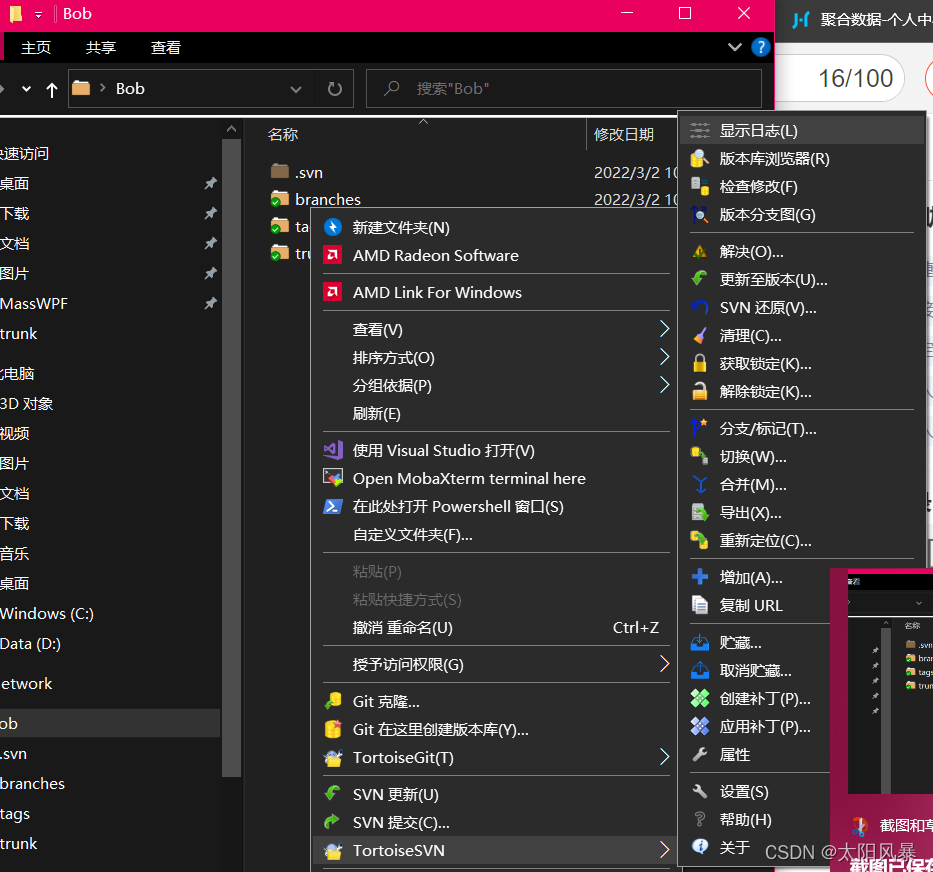933x872 pixels.
Task: Click the Visual Studio icon in context menu
Action: 333,450
